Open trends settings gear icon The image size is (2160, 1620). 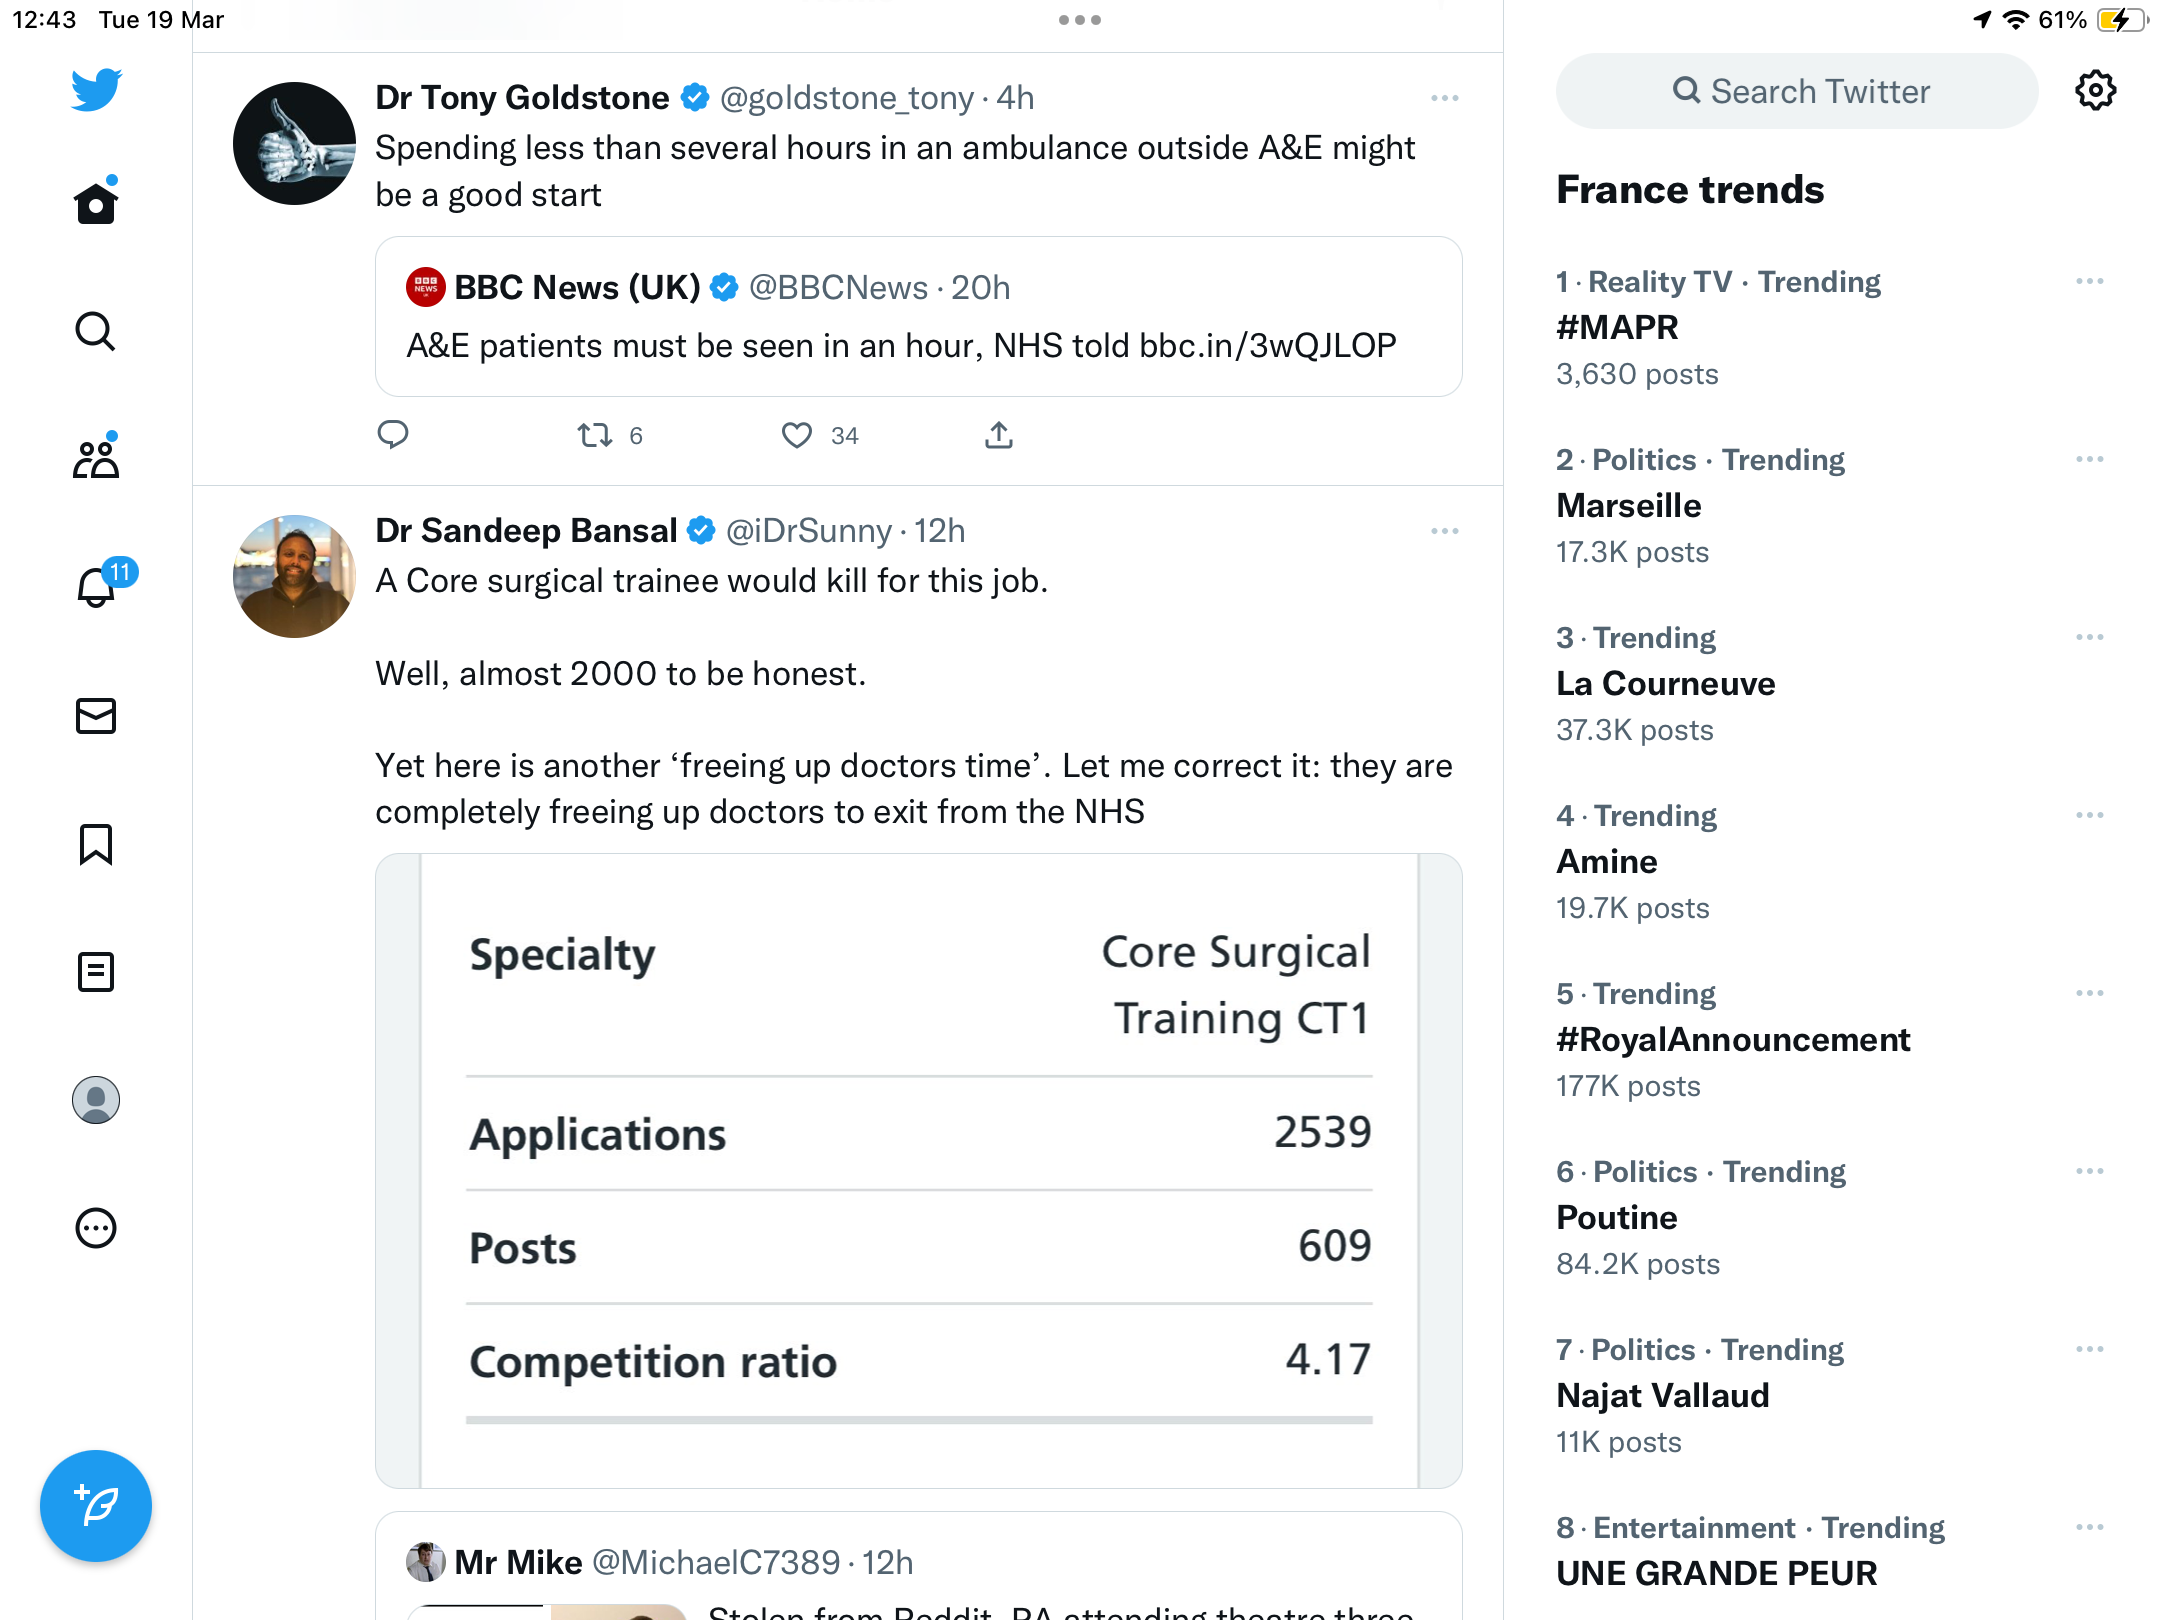coord(2095,91)
